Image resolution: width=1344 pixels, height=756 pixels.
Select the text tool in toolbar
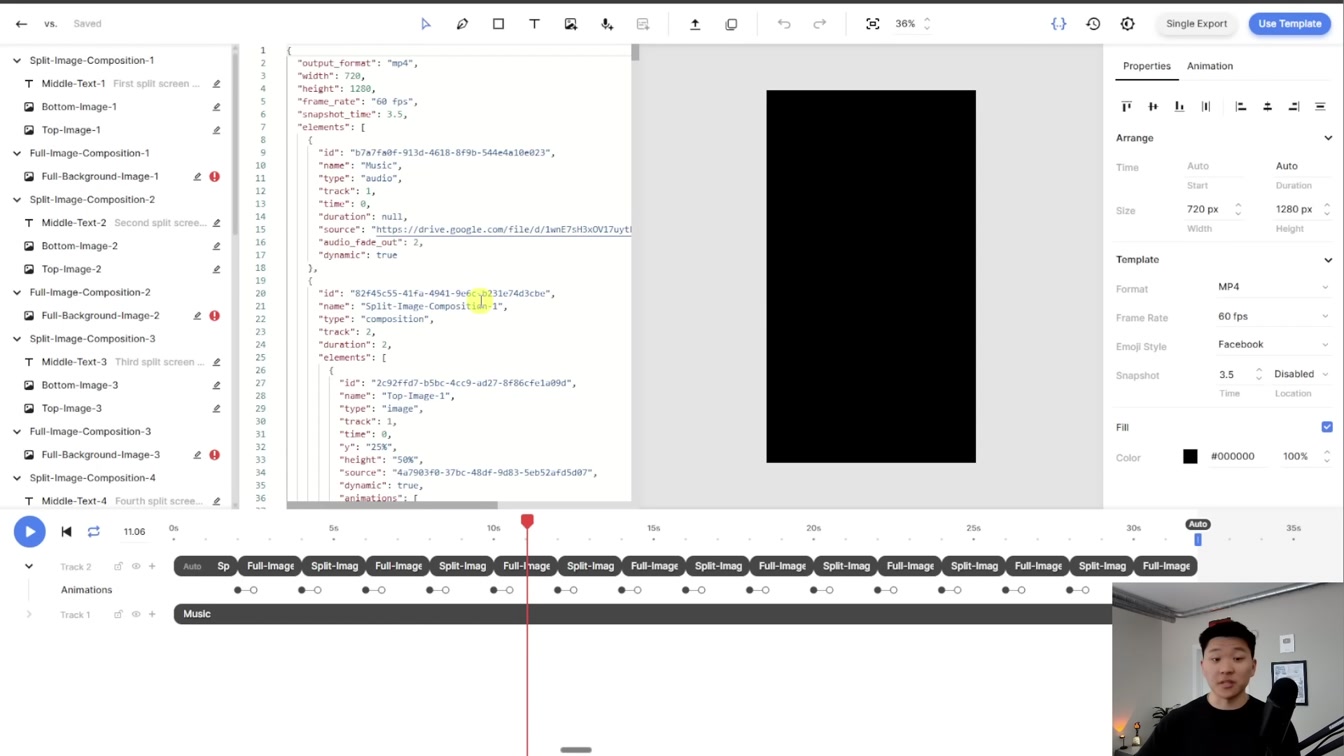[534, 24]
